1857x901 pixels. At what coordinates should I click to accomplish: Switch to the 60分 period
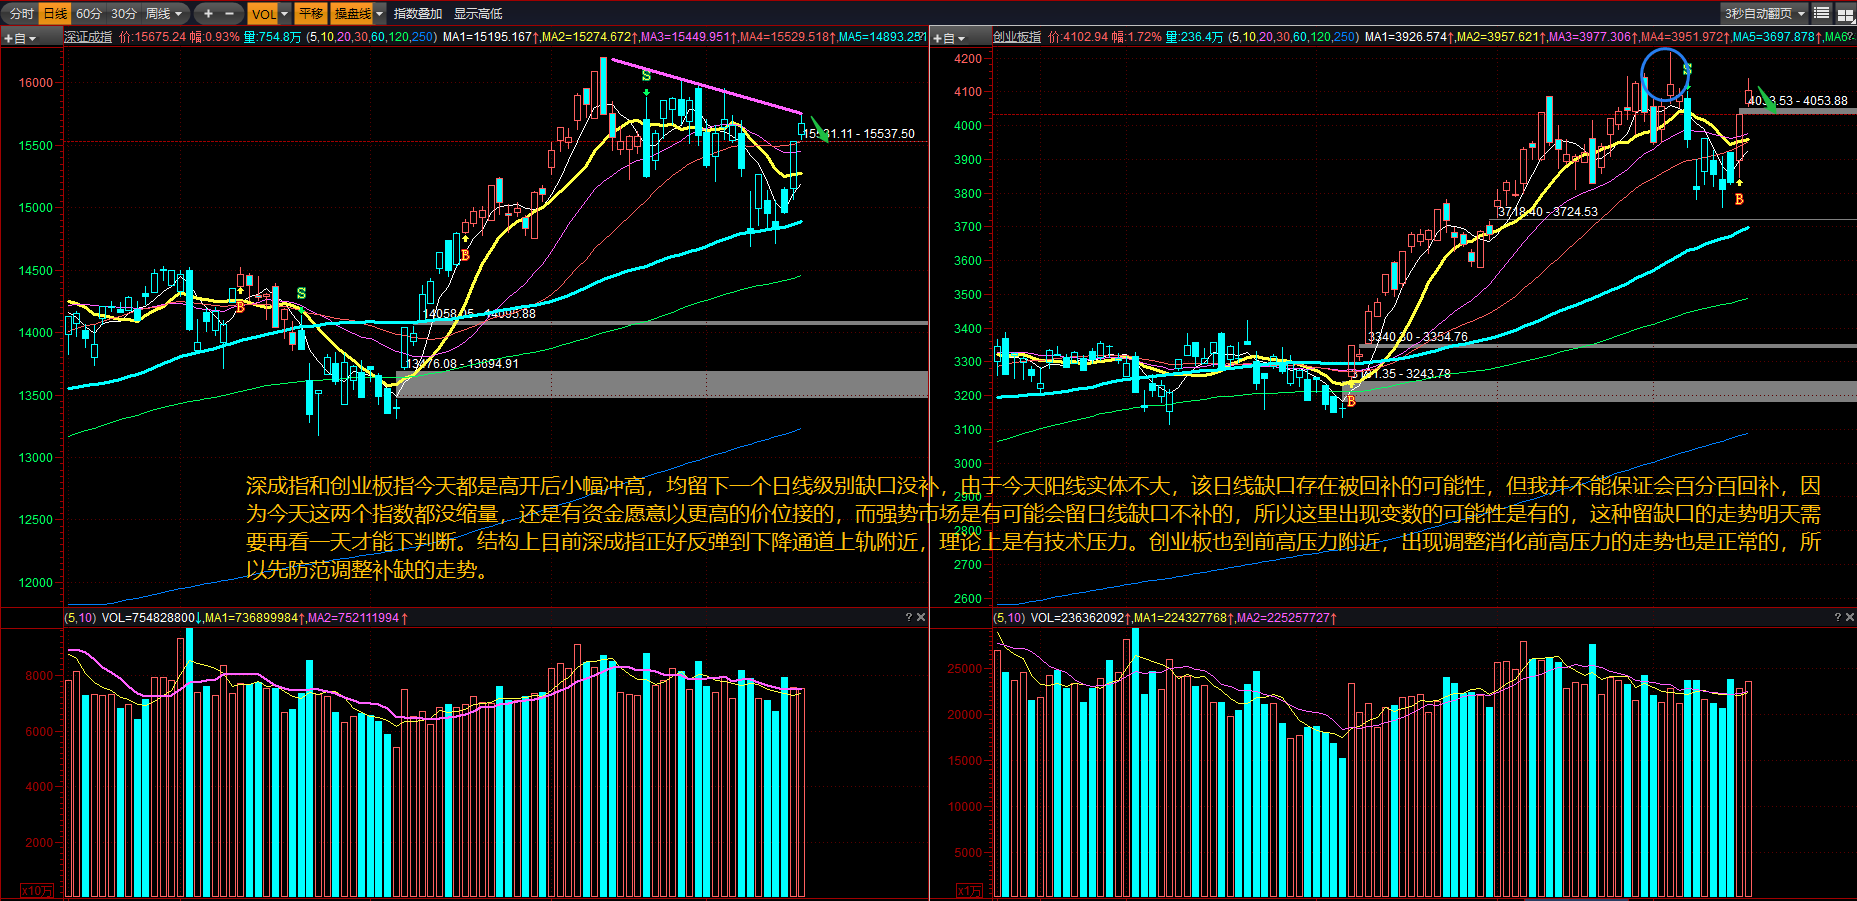click(x=89, y=13)
